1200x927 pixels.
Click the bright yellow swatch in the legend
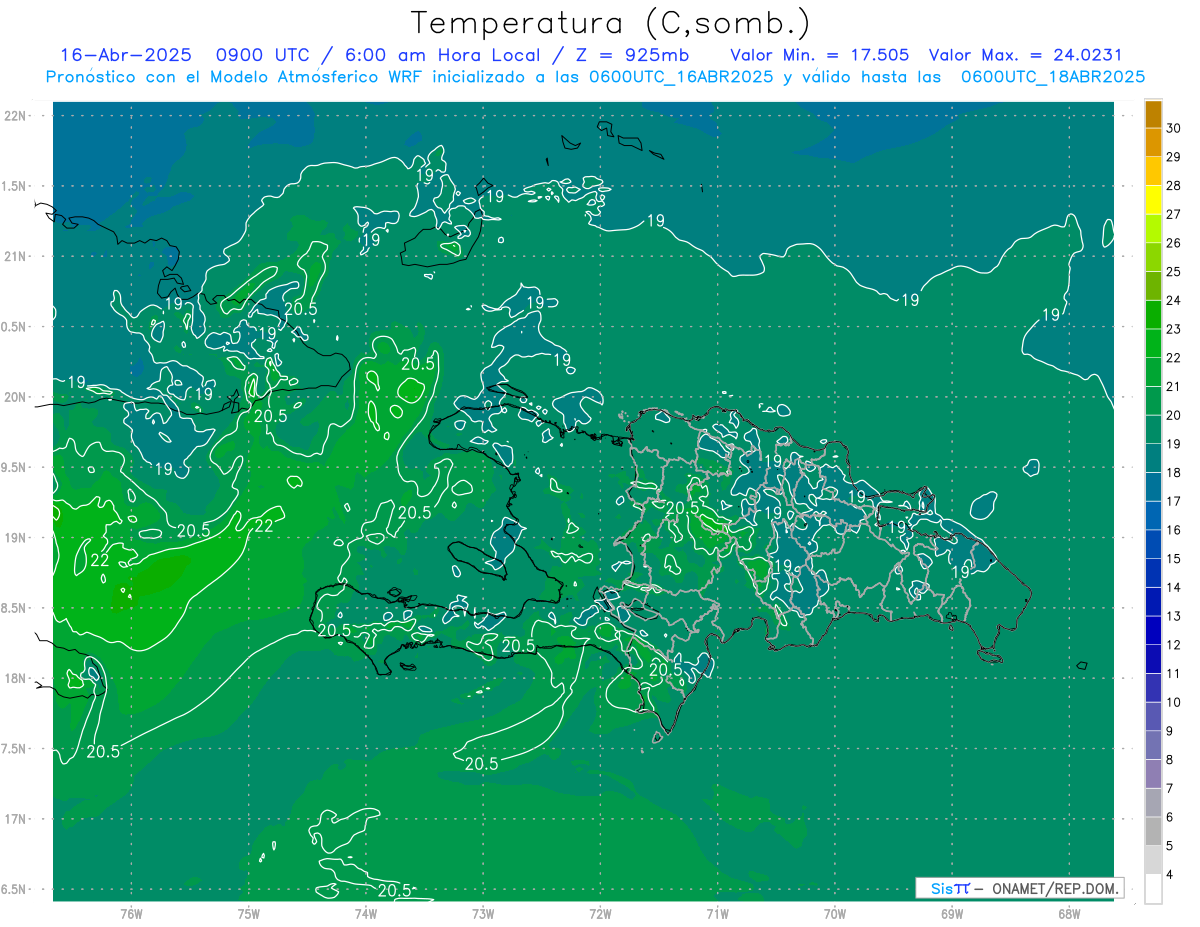coord(1153,201)
